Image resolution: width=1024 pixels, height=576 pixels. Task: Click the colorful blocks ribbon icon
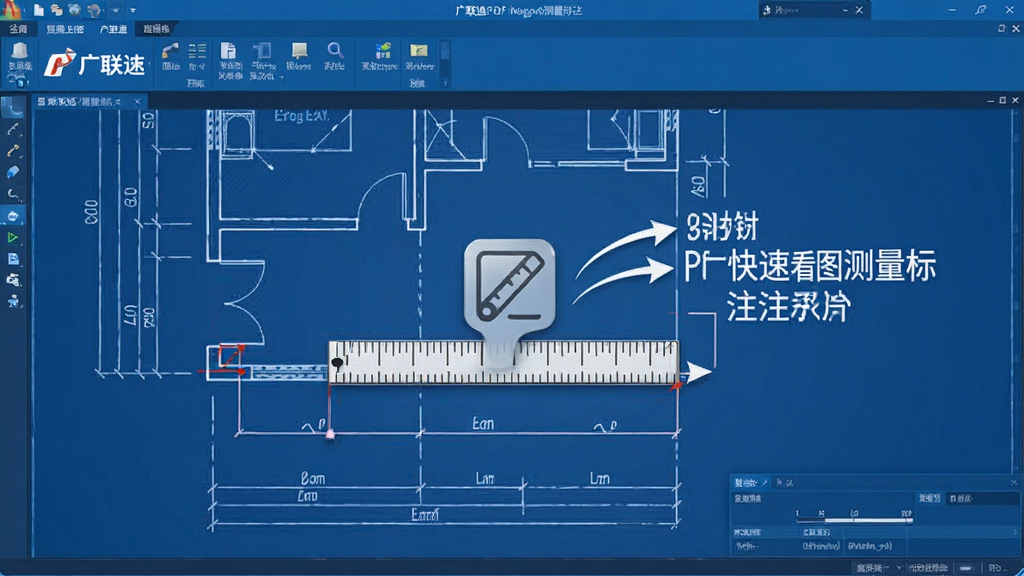pyautogui.click(x=383, y=51)
